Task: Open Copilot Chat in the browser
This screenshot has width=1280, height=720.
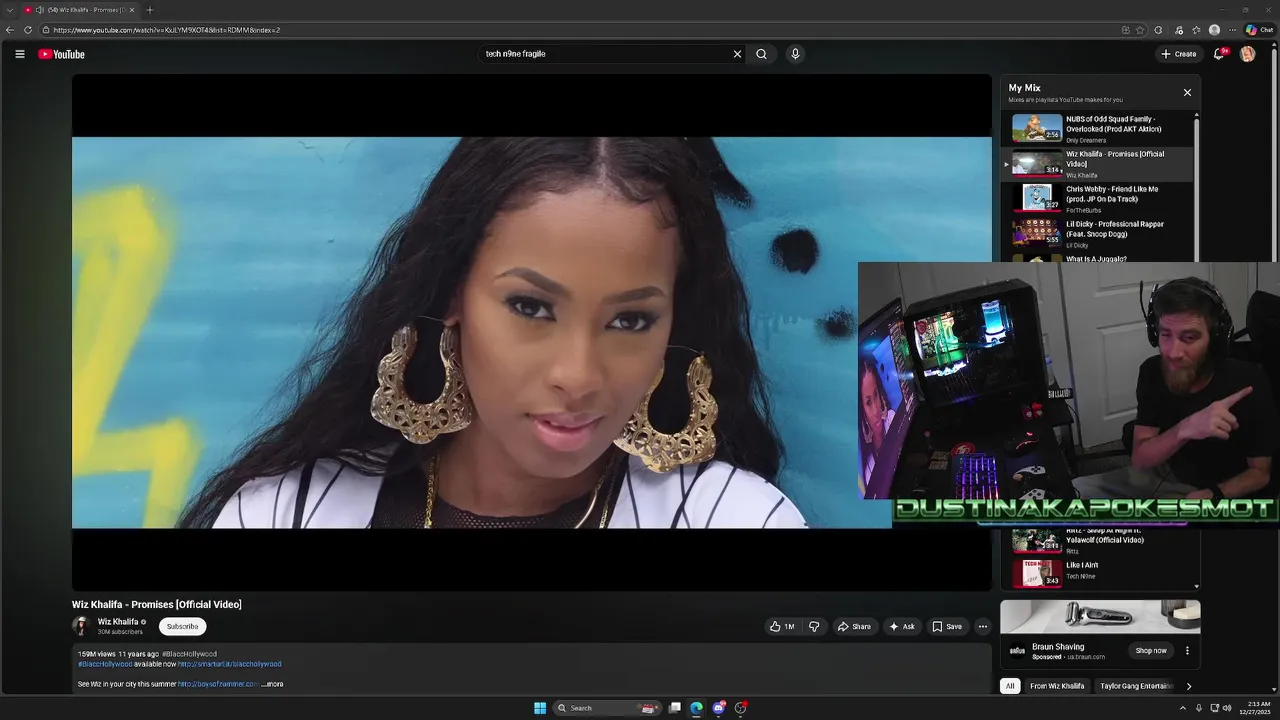Action: click(1259, 30)
